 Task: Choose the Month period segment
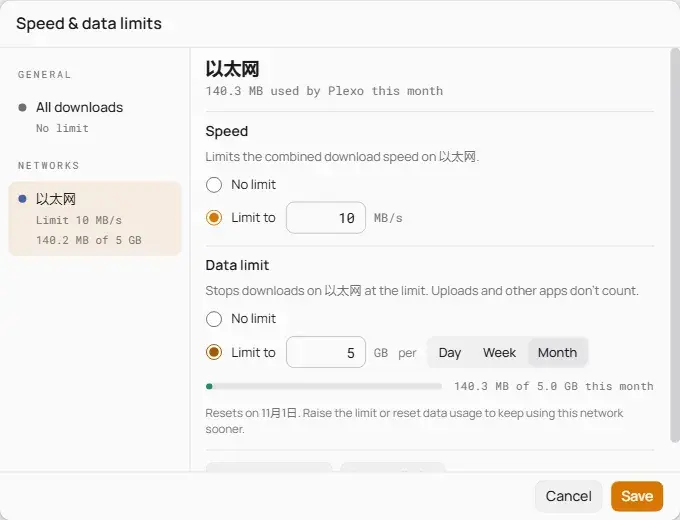pos(557,353)
